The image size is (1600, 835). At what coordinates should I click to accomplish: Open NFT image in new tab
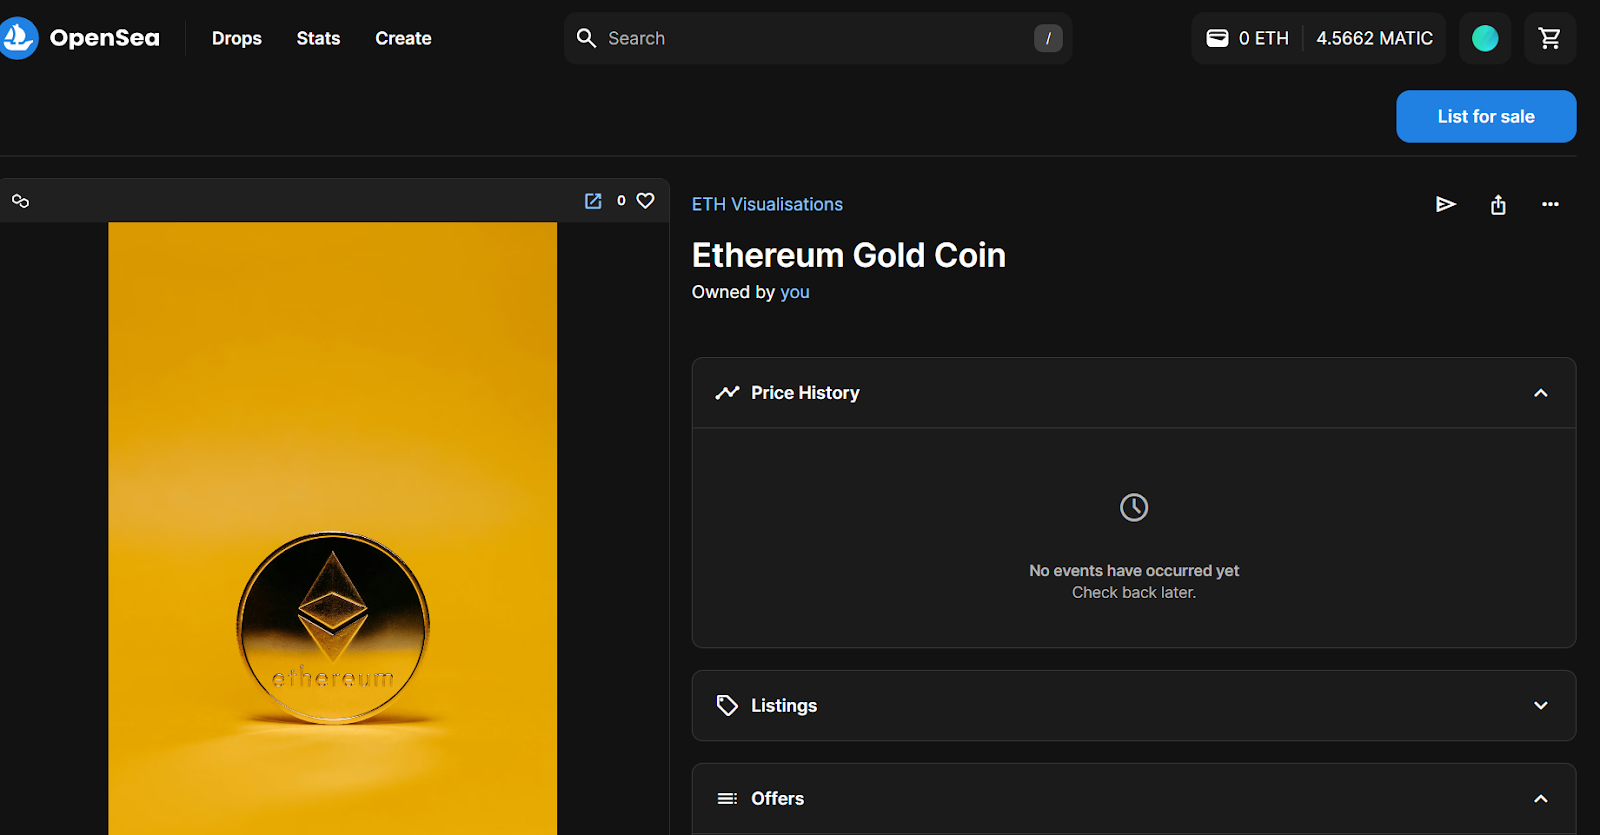593,201
